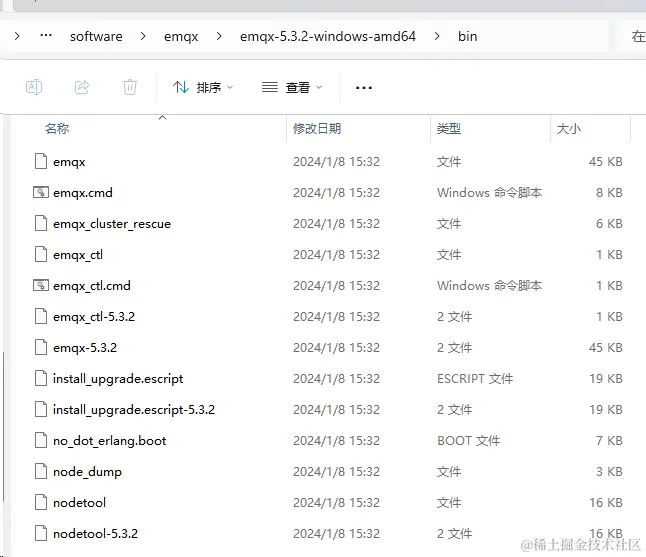Screen dimensions: 646x557
Task: Select the emqx.cmd file name
Action: [x=83, y=193]
